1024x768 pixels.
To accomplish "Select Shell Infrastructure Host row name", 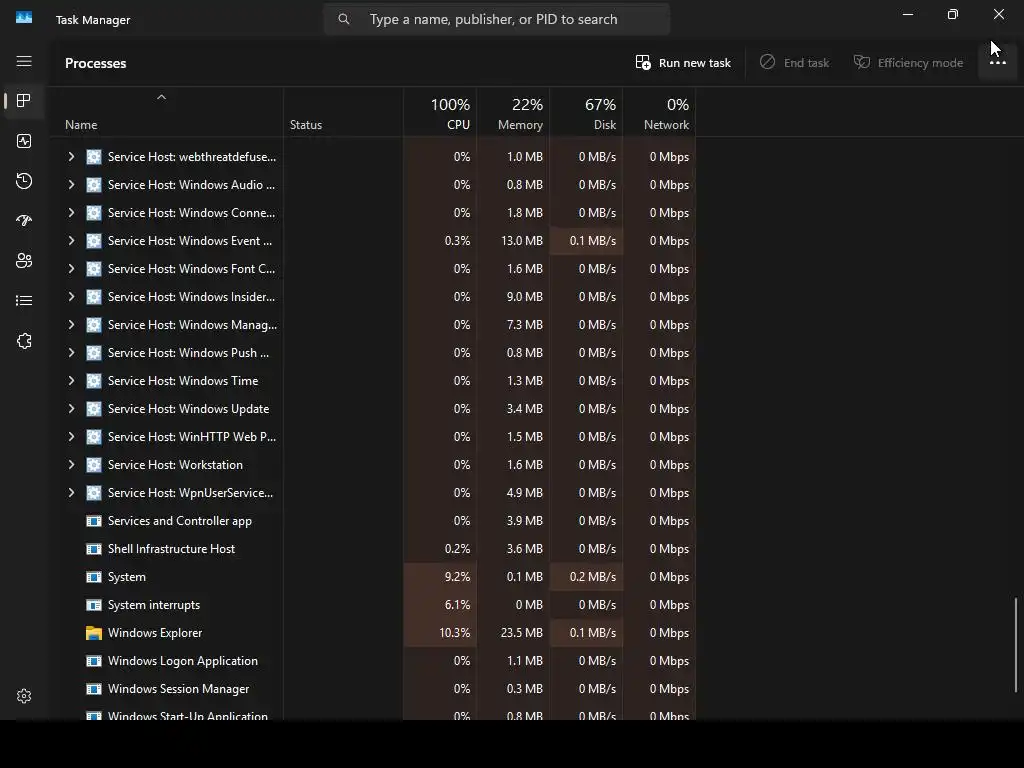I will point(171,549).
